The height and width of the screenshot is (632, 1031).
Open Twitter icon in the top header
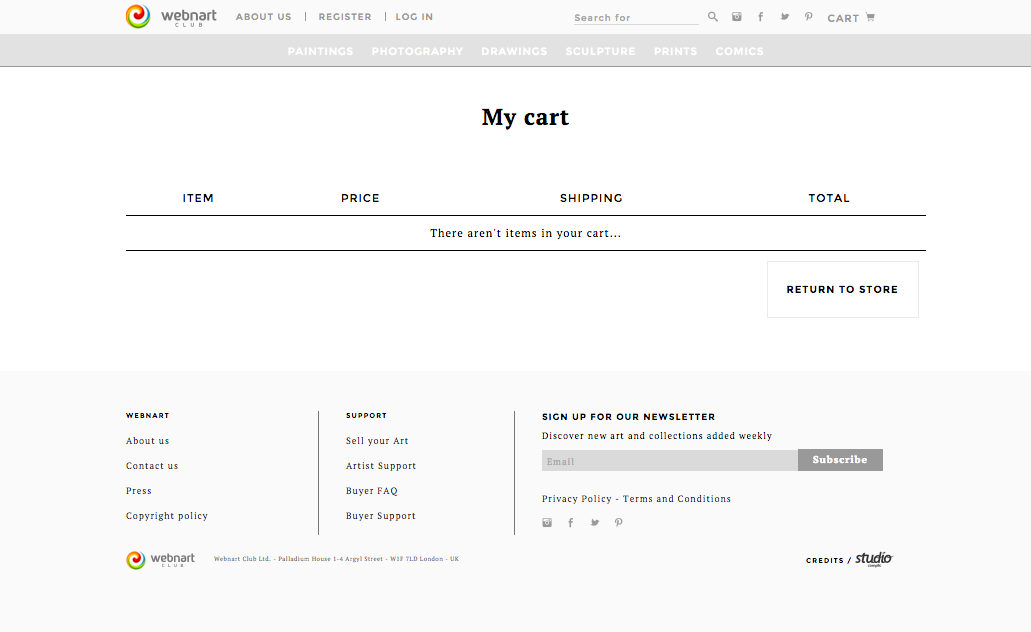pyautogui.click(x=785, y=17)
